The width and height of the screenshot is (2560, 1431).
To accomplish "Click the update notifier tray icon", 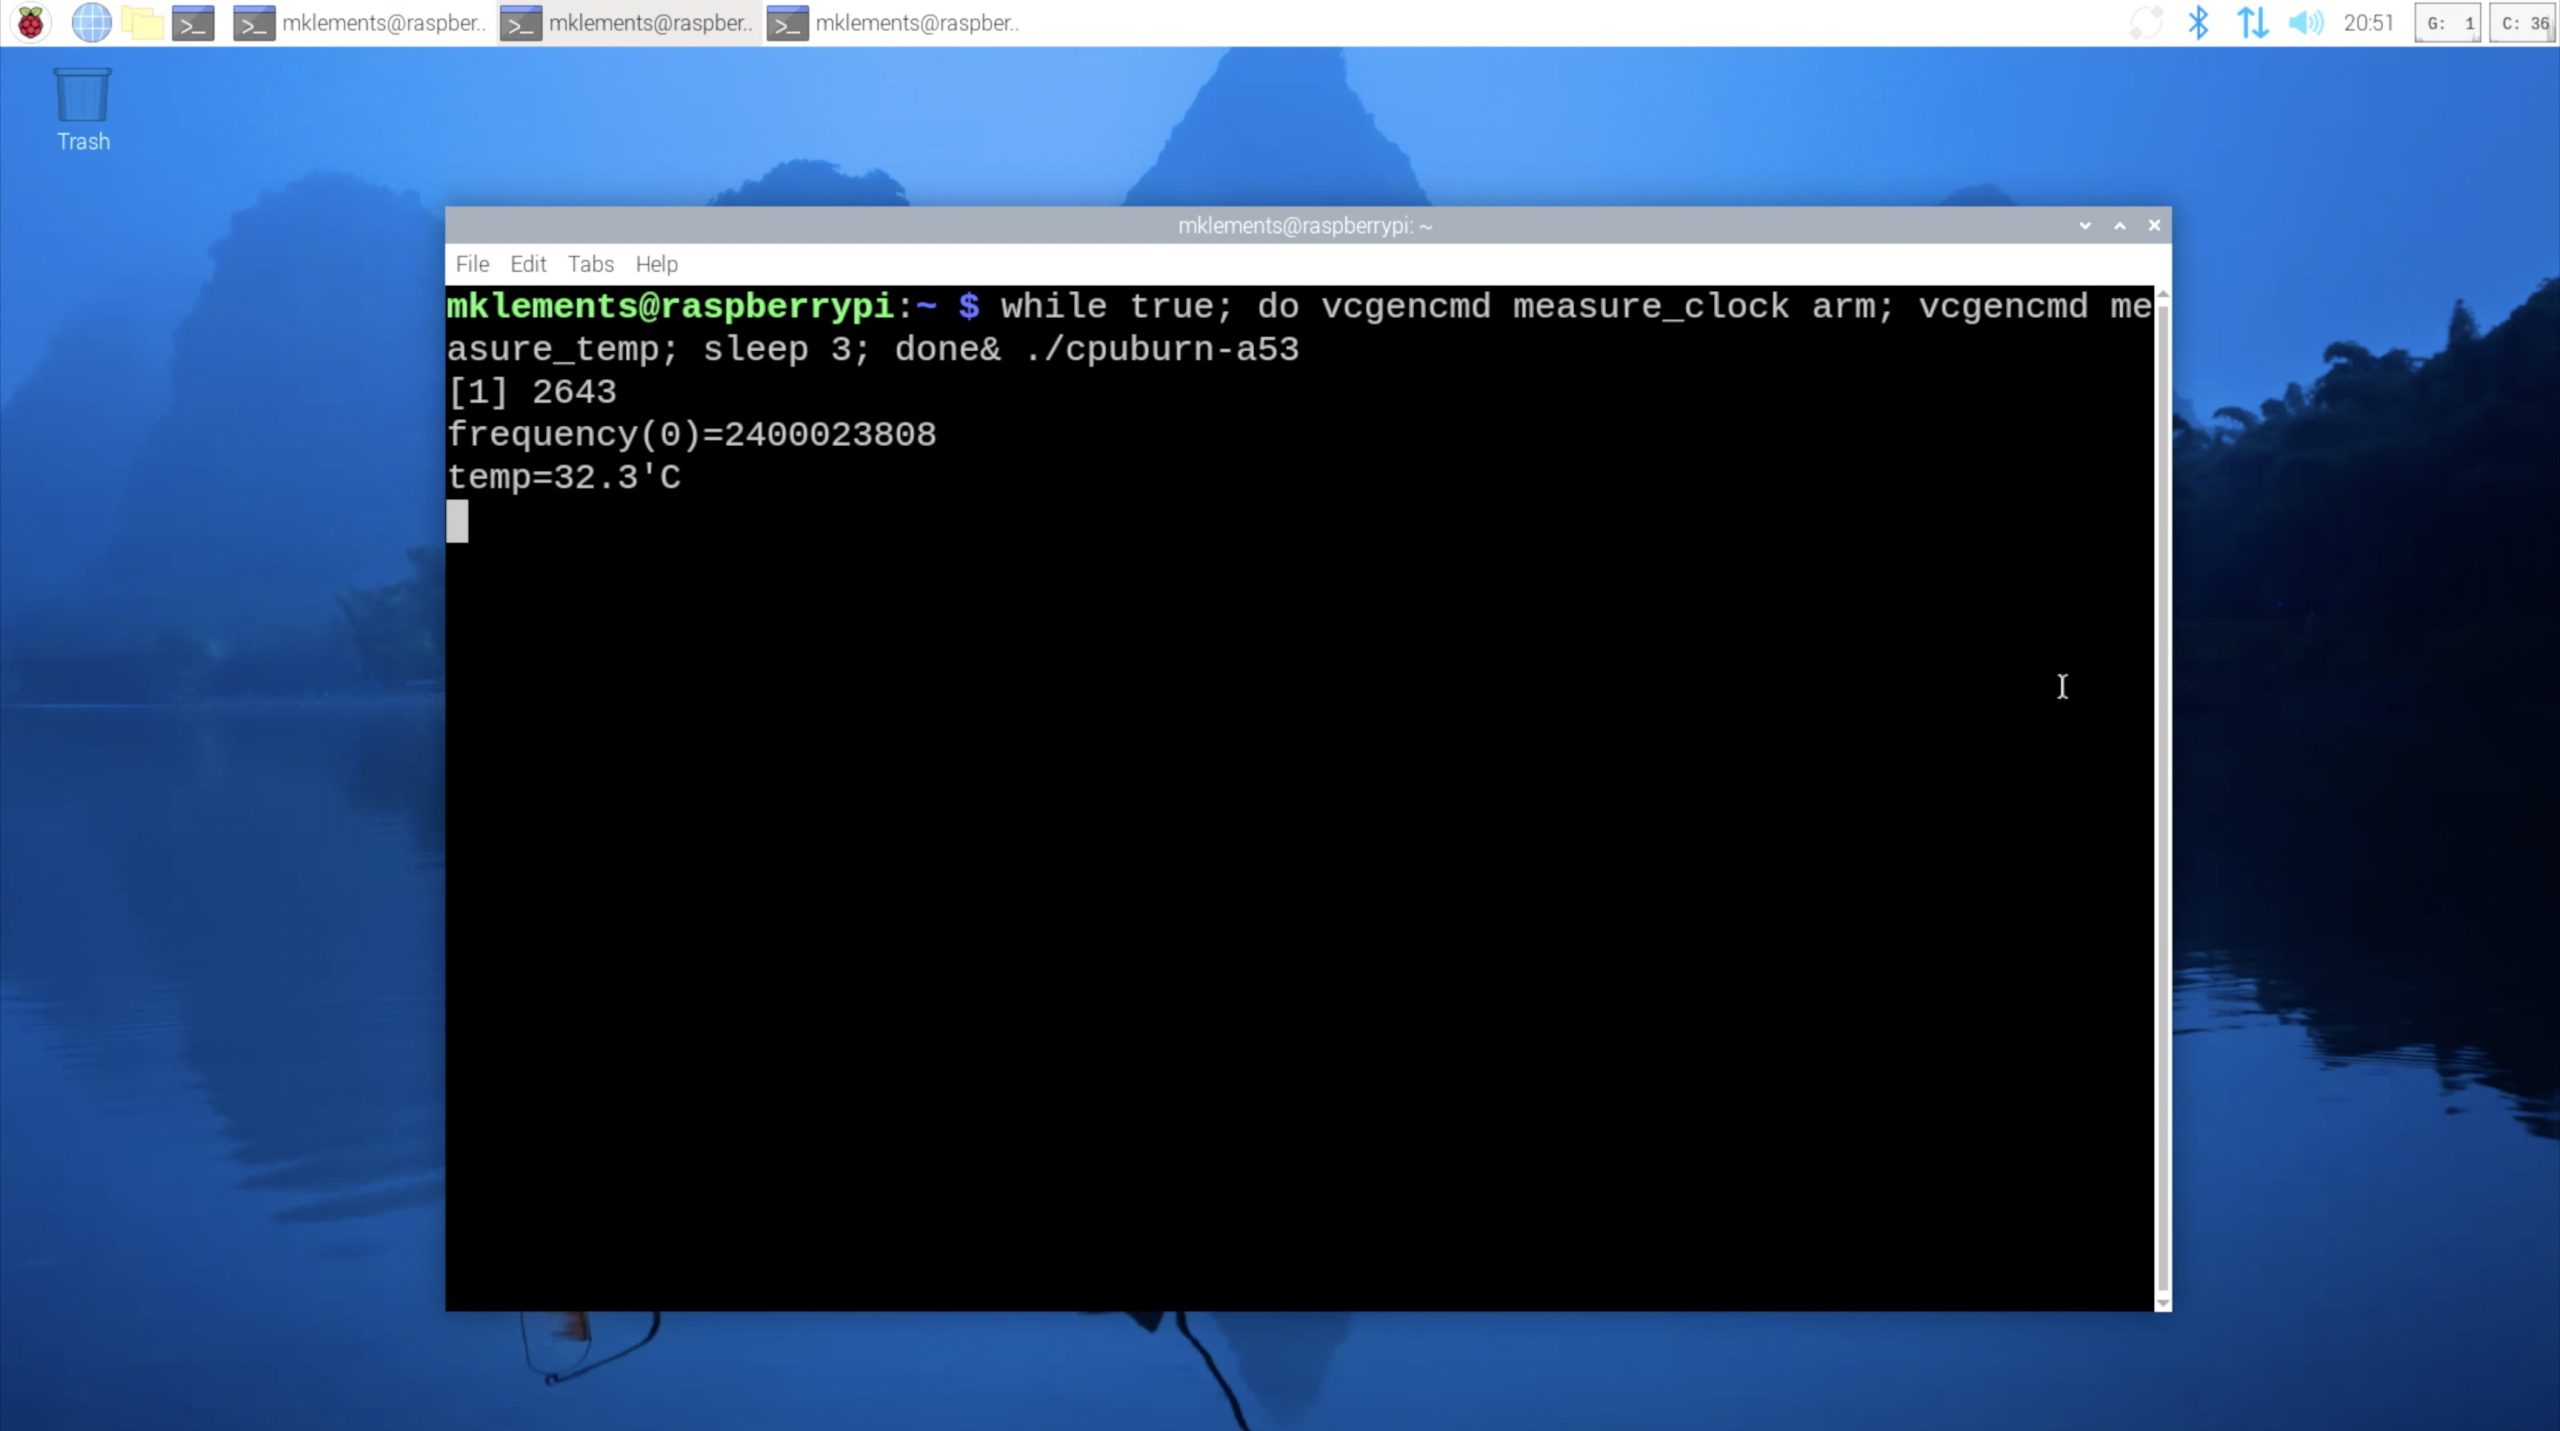I will coord(2146,22).
